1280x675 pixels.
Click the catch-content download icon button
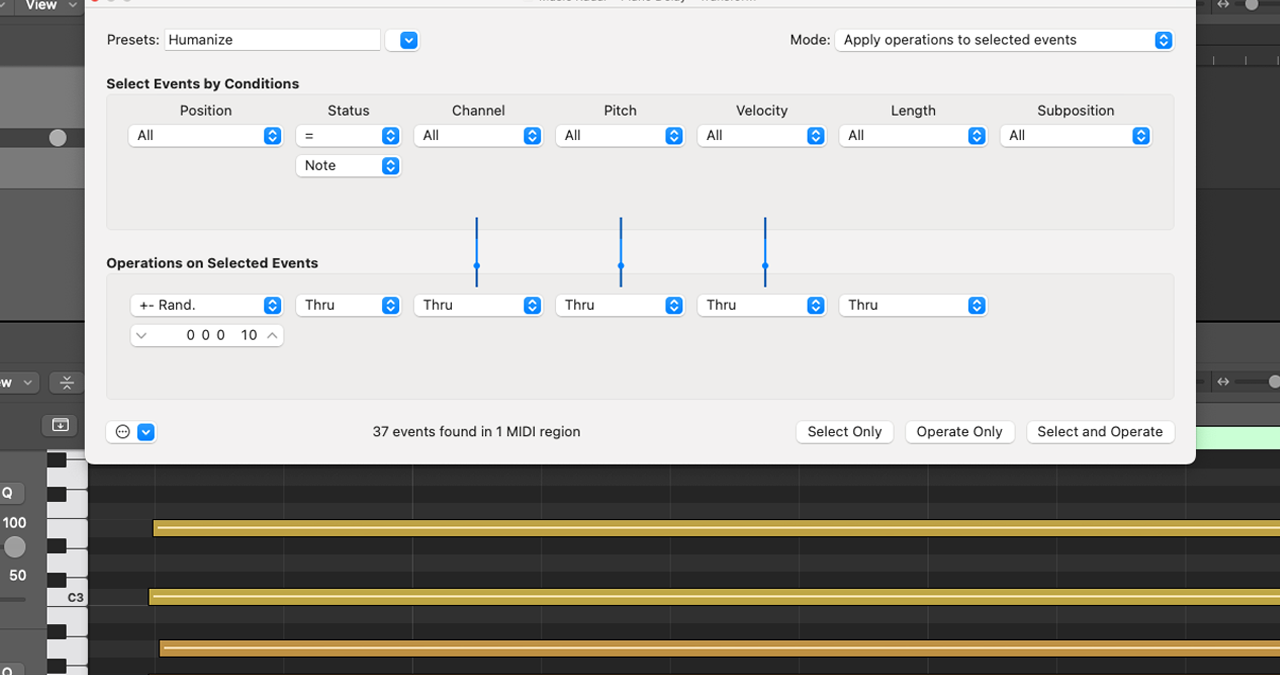click(60, 425)
